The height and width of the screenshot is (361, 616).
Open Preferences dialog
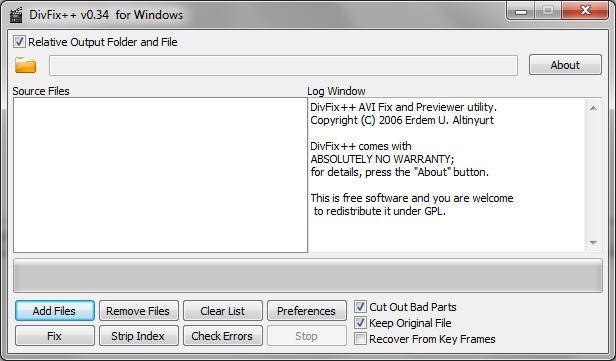point(307,311)
